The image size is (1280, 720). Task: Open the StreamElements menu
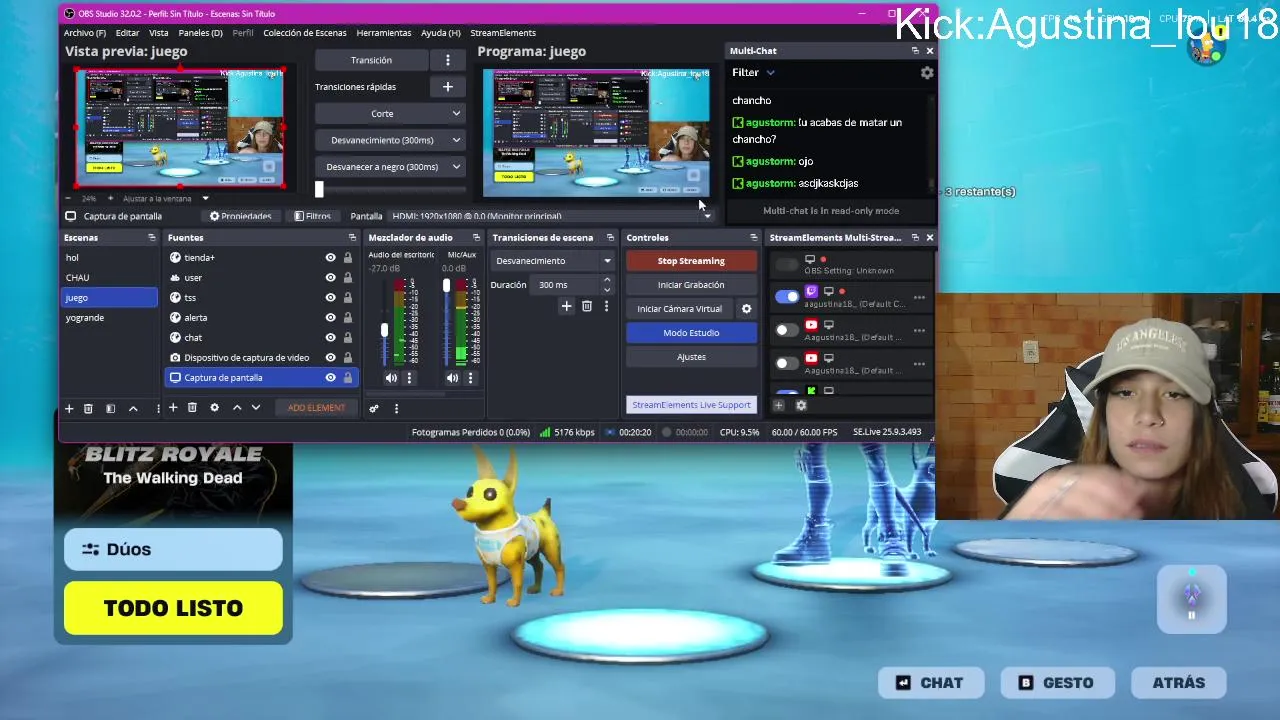[503, 33]
